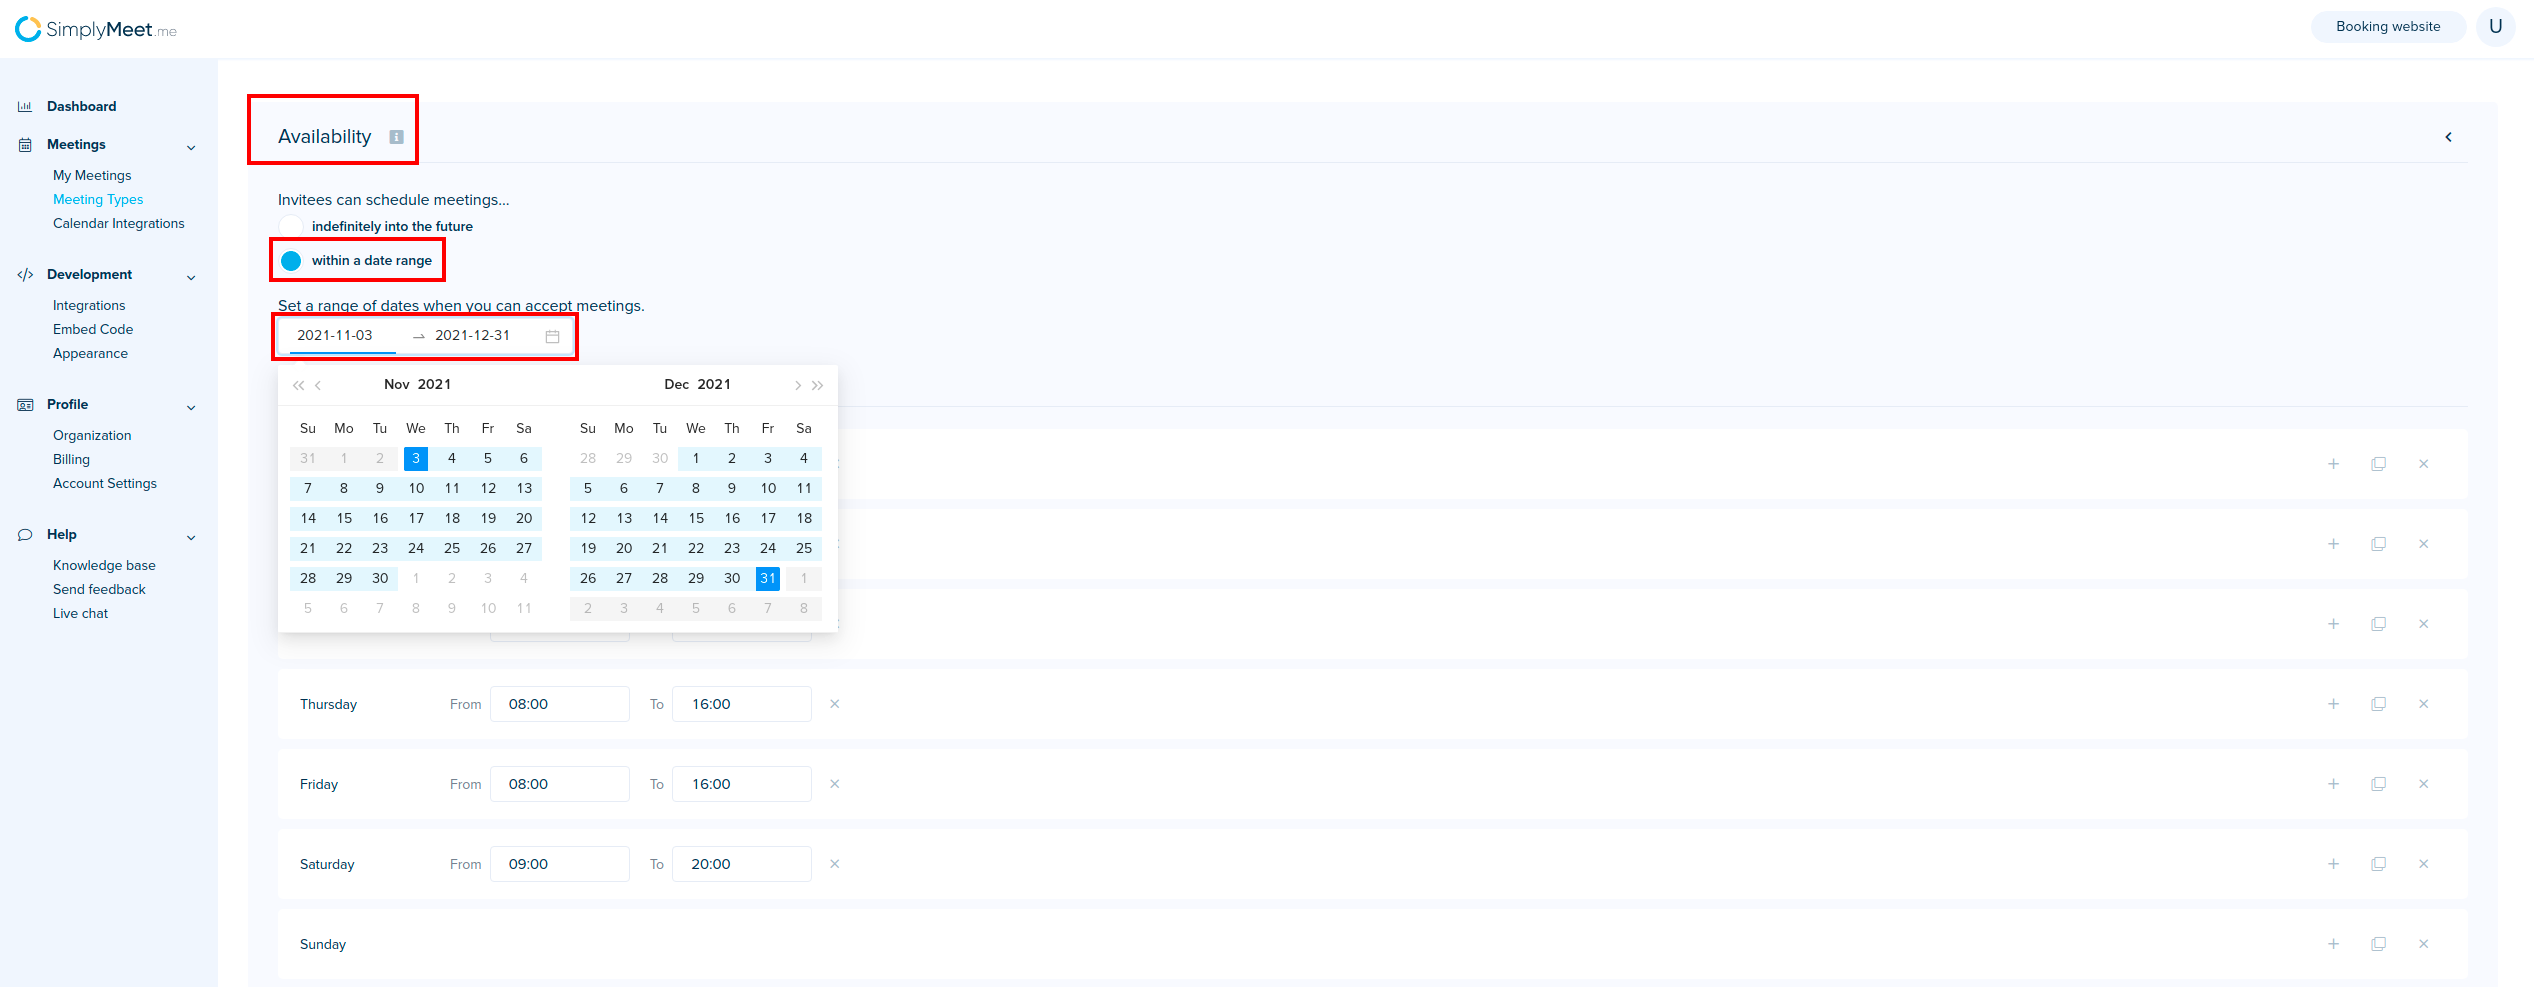
Task: Select "within a date range" option
Action: click(x=291, y=261)
